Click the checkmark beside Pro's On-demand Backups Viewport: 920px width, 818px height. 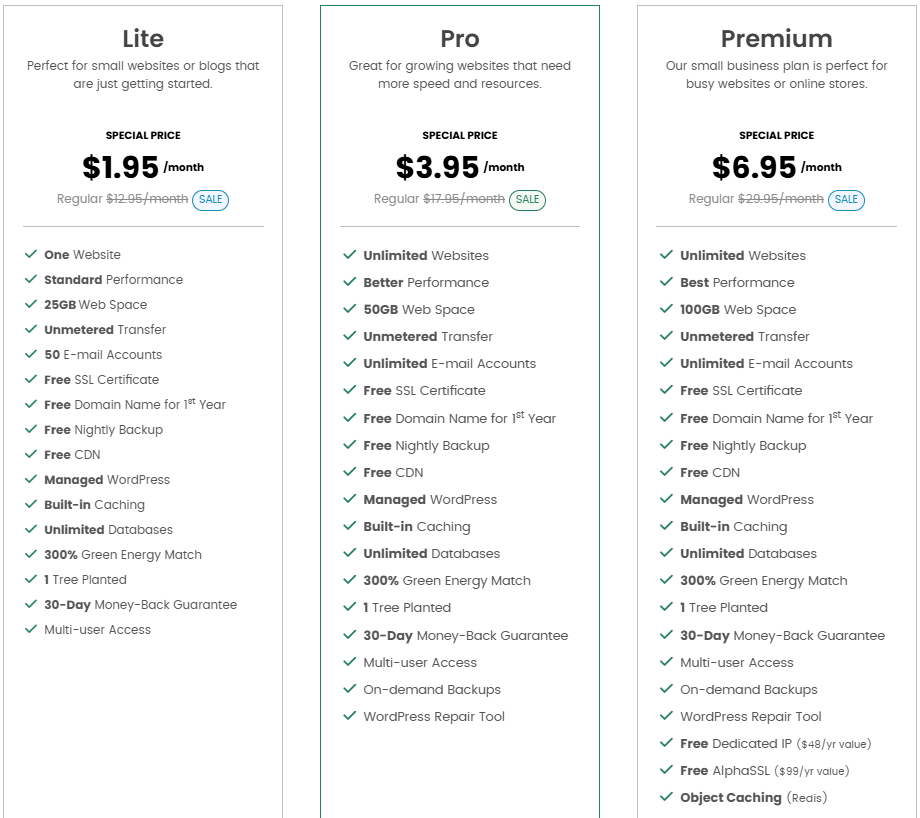(x=350, y=689)
